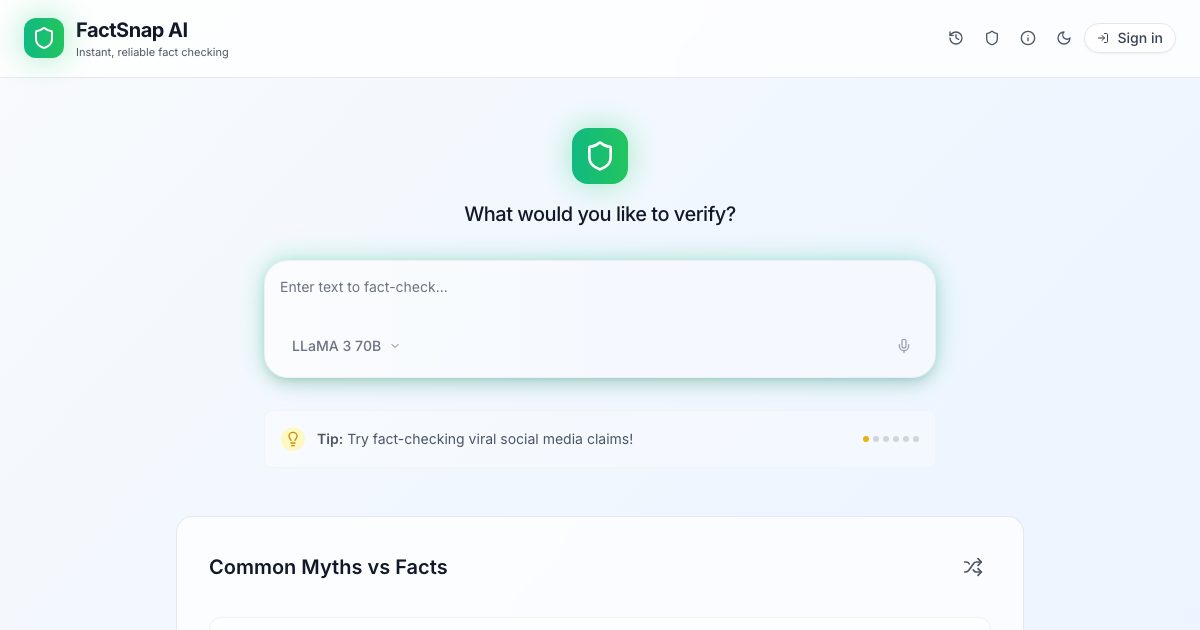This screenshot has width=1200, height=630.
Task: Click the shield icon in the top toolbar
Action: coord(992,38)
